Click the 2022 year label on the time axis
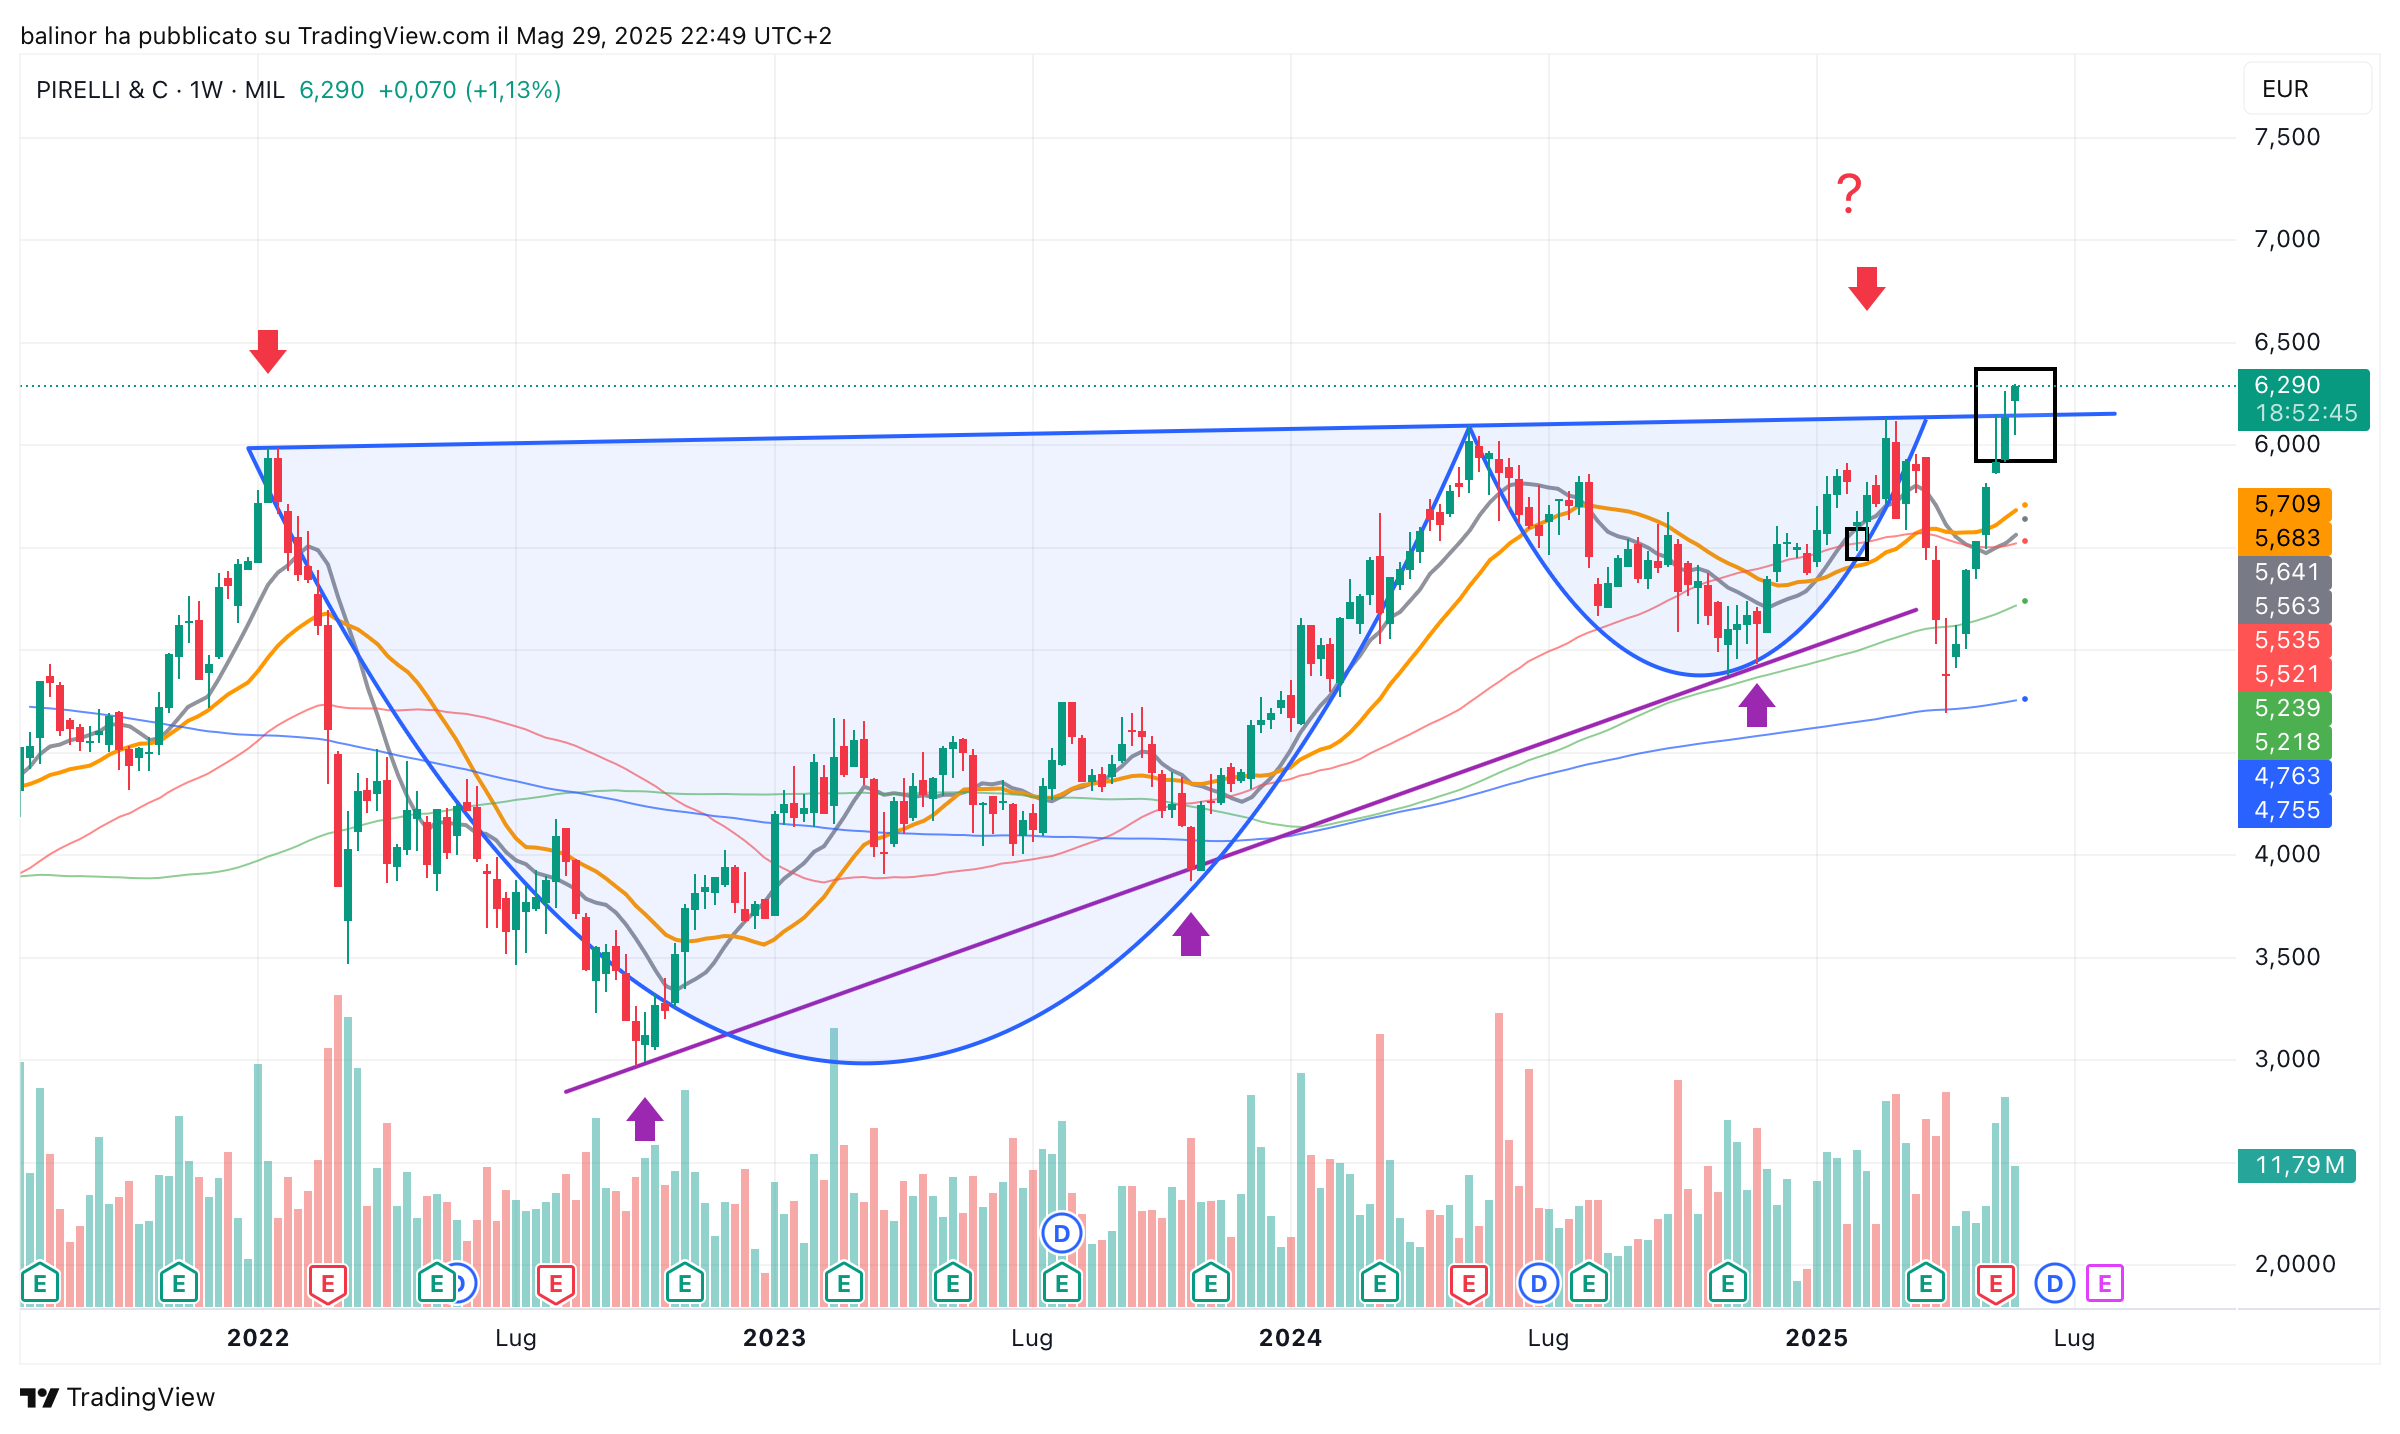Image resolution: width=2400 pixels, height=1434 pixels. 258,1338
